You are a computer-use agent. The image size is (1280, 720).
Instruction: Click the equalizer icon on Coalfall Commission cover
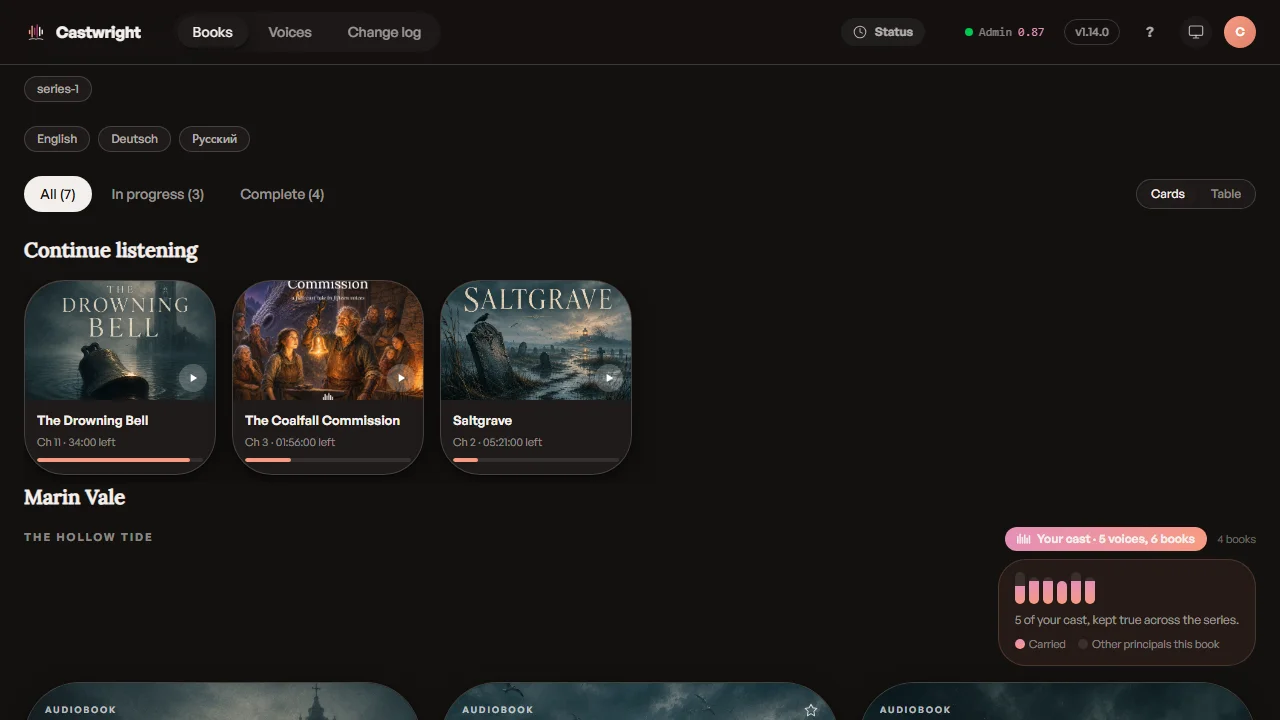328,396
